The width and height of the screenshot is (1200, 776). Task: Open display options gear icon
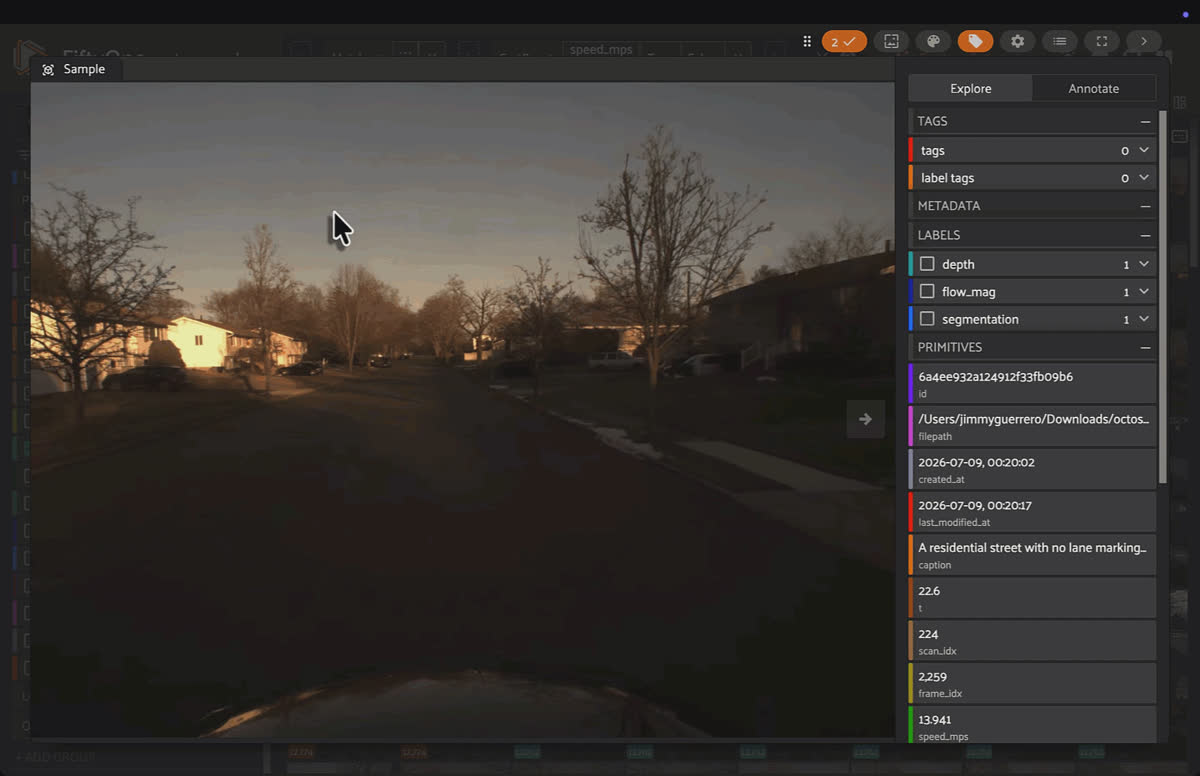[x=1017, y=41]
